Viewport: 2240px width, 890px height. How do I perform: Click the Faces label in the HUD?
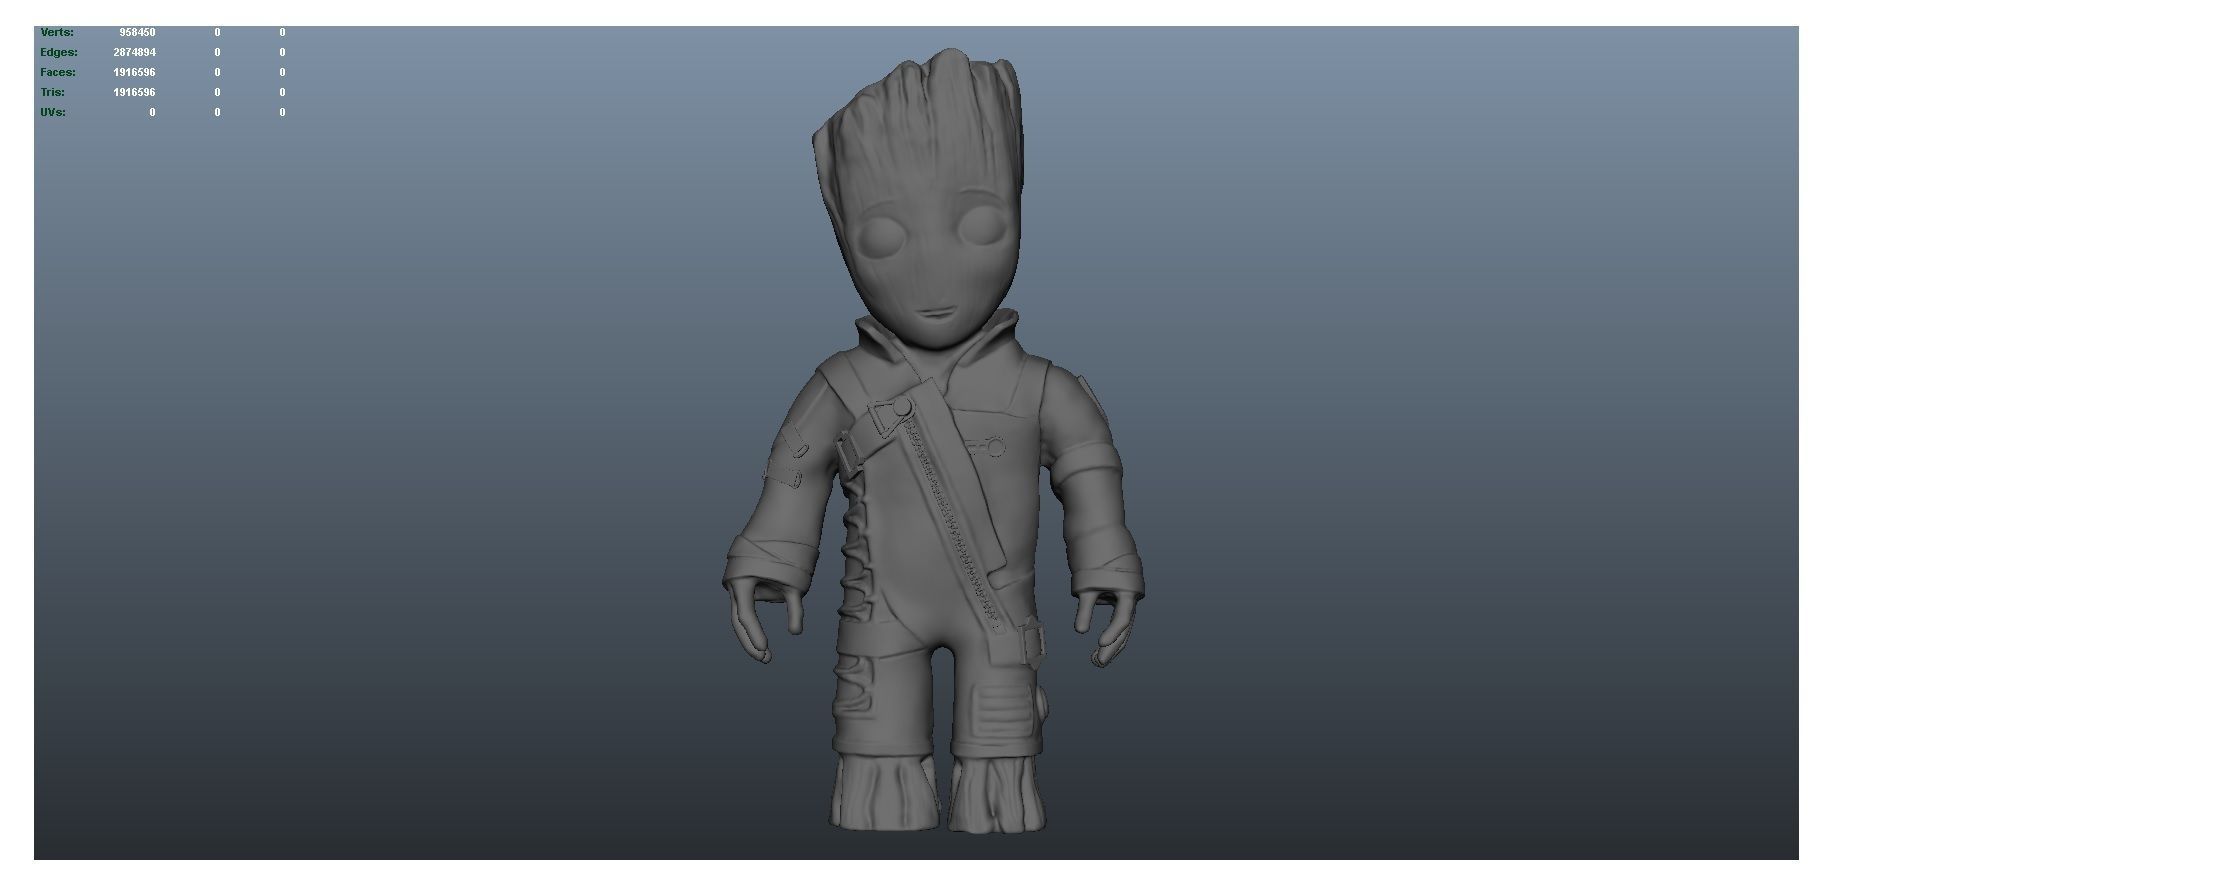coord(58,72)
